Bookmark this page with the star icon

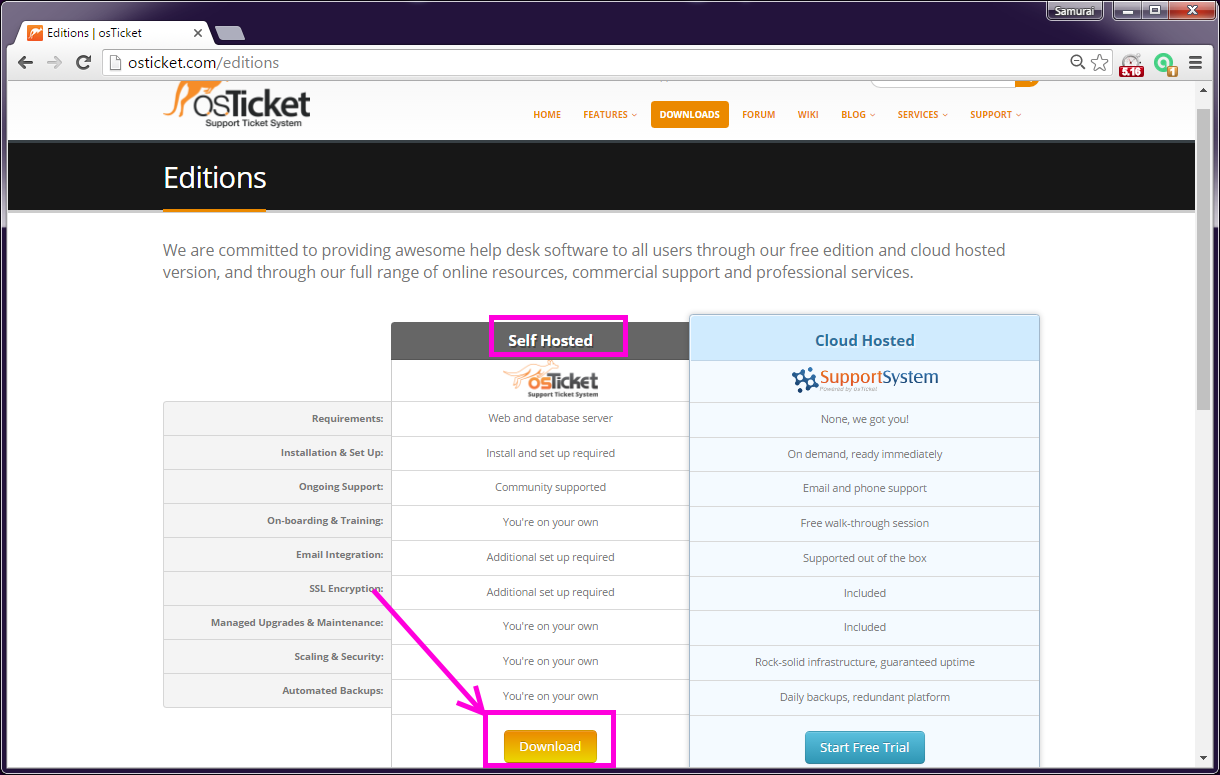tap(1100, 62)
